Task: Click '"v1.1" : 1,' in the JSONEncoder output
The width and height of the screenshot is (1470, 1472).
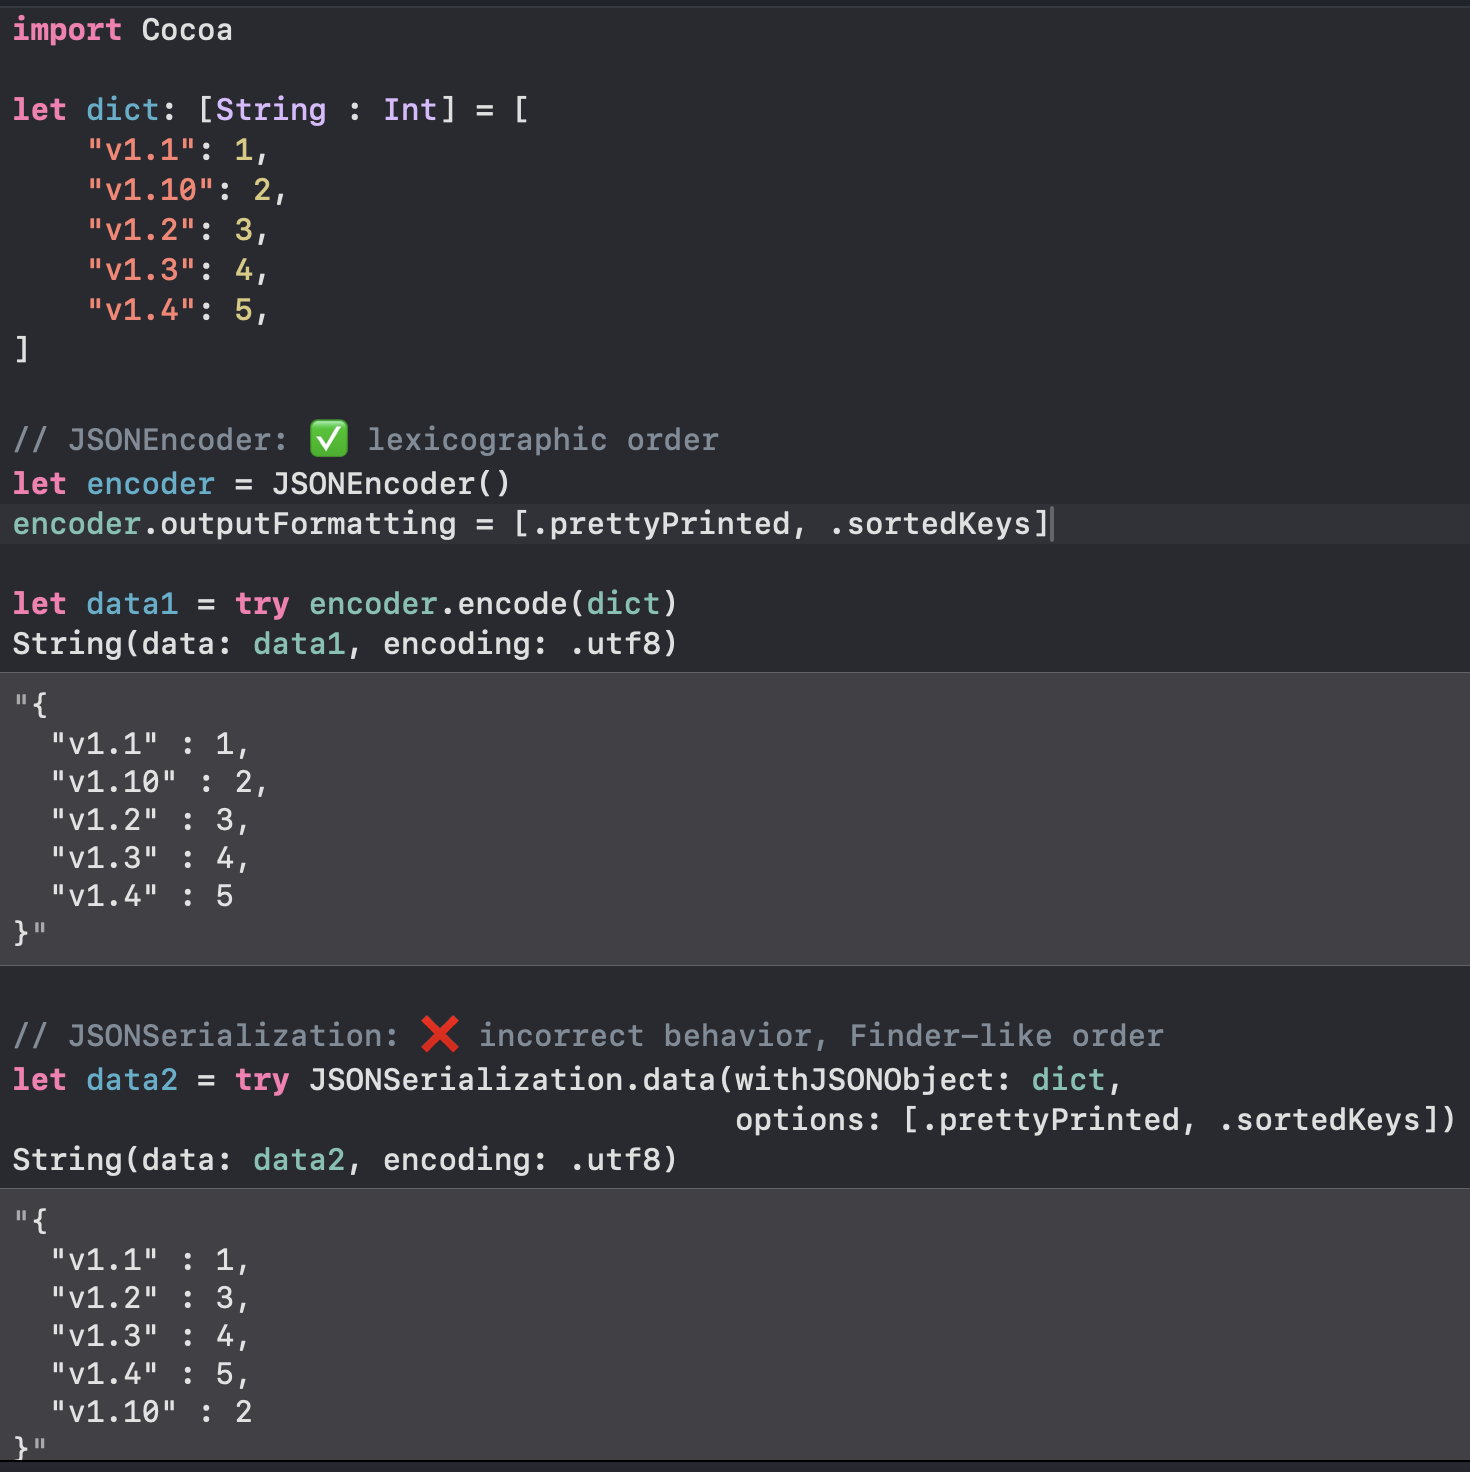Action: pyautogui.click(x=150, y=744)
